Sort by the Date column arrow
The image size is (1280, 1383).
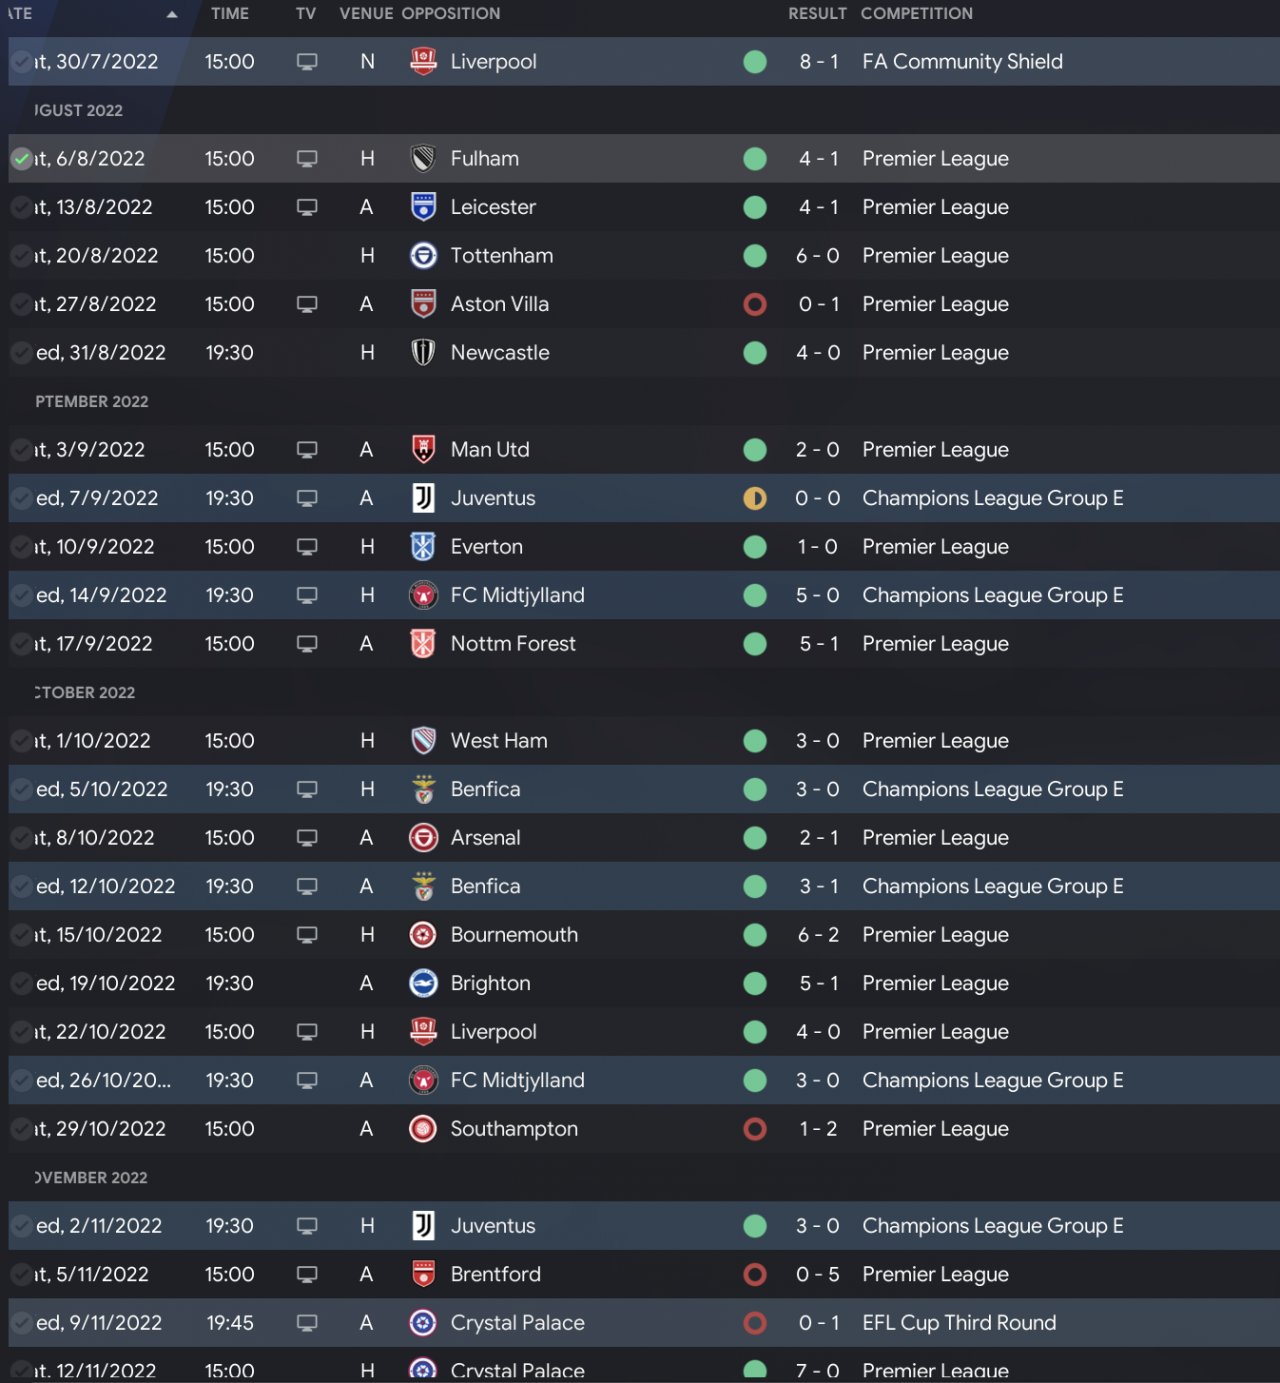pos(172,14)
